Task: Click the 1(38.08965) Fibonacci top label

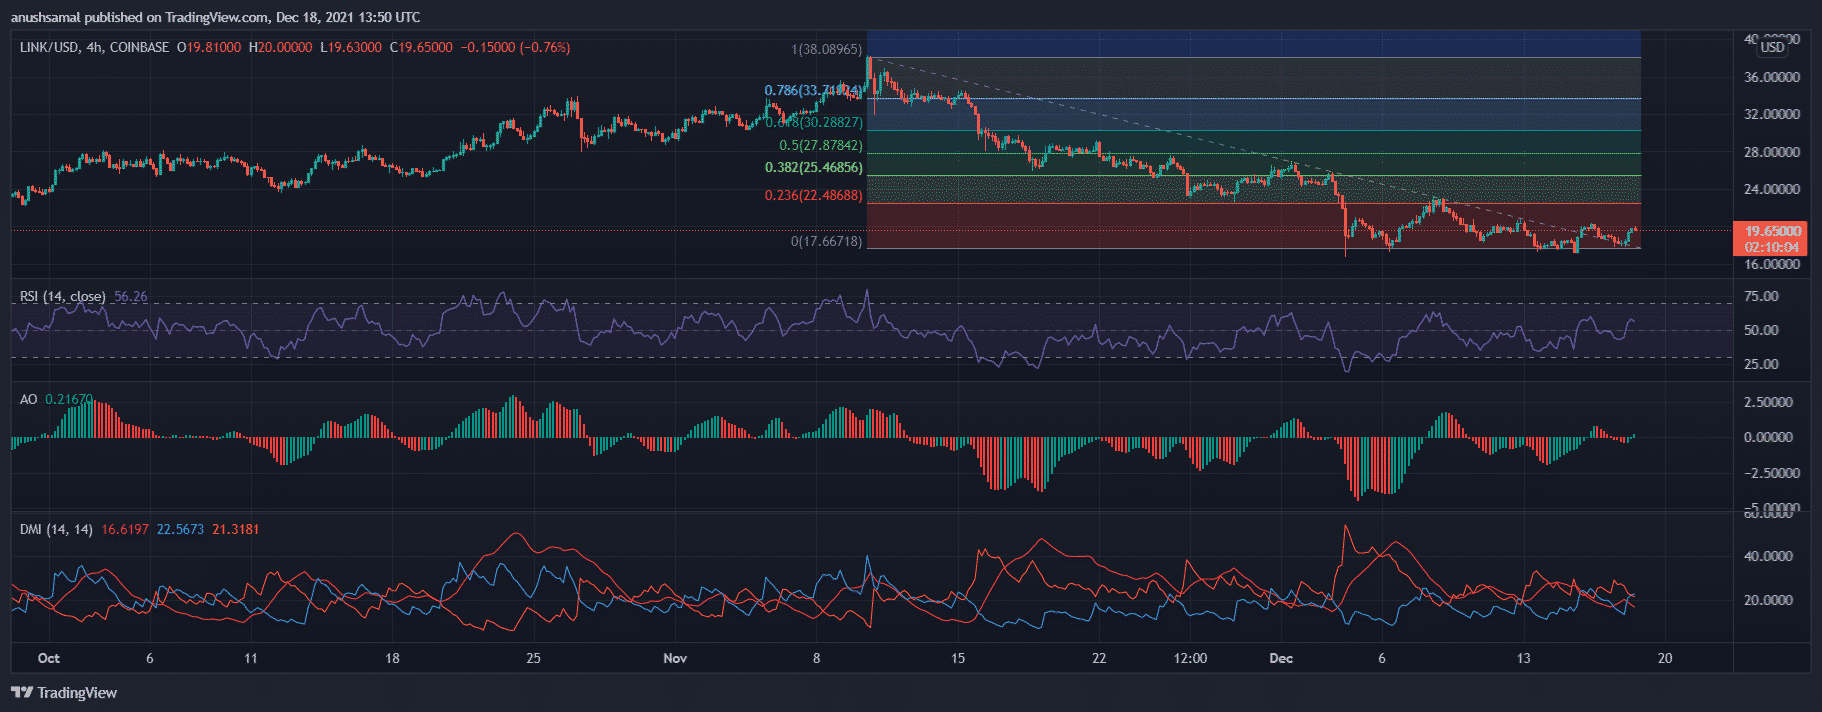Action: (826, 49)
